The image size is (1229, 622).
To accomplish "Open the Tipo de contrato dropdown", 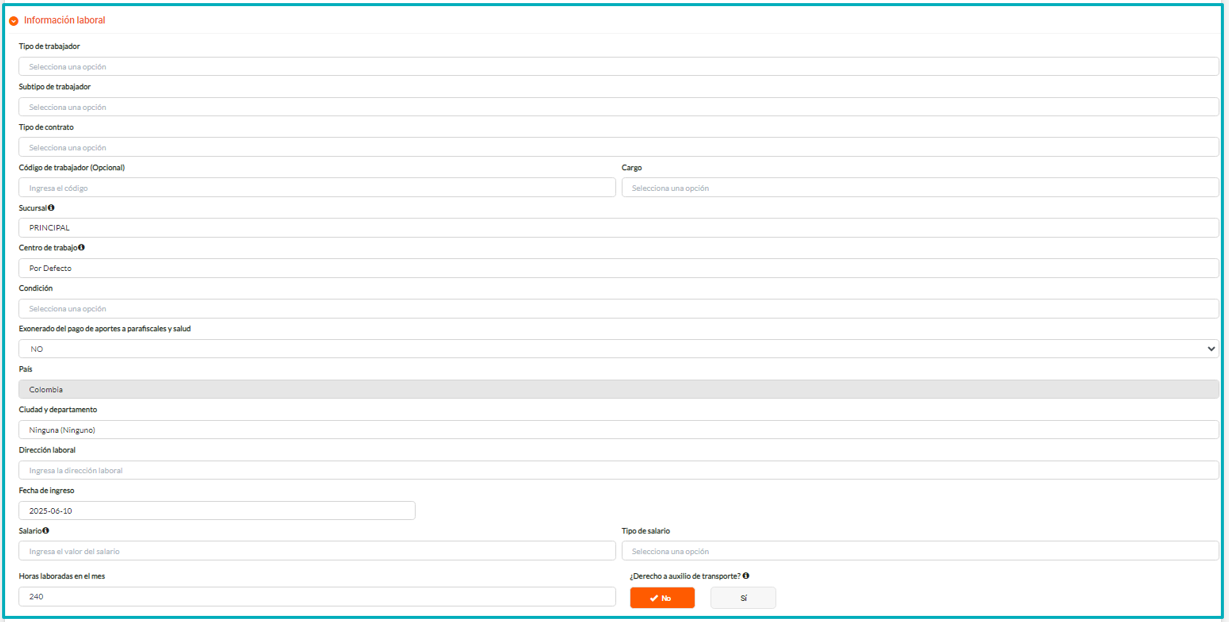I will click(x=617, y=148).
